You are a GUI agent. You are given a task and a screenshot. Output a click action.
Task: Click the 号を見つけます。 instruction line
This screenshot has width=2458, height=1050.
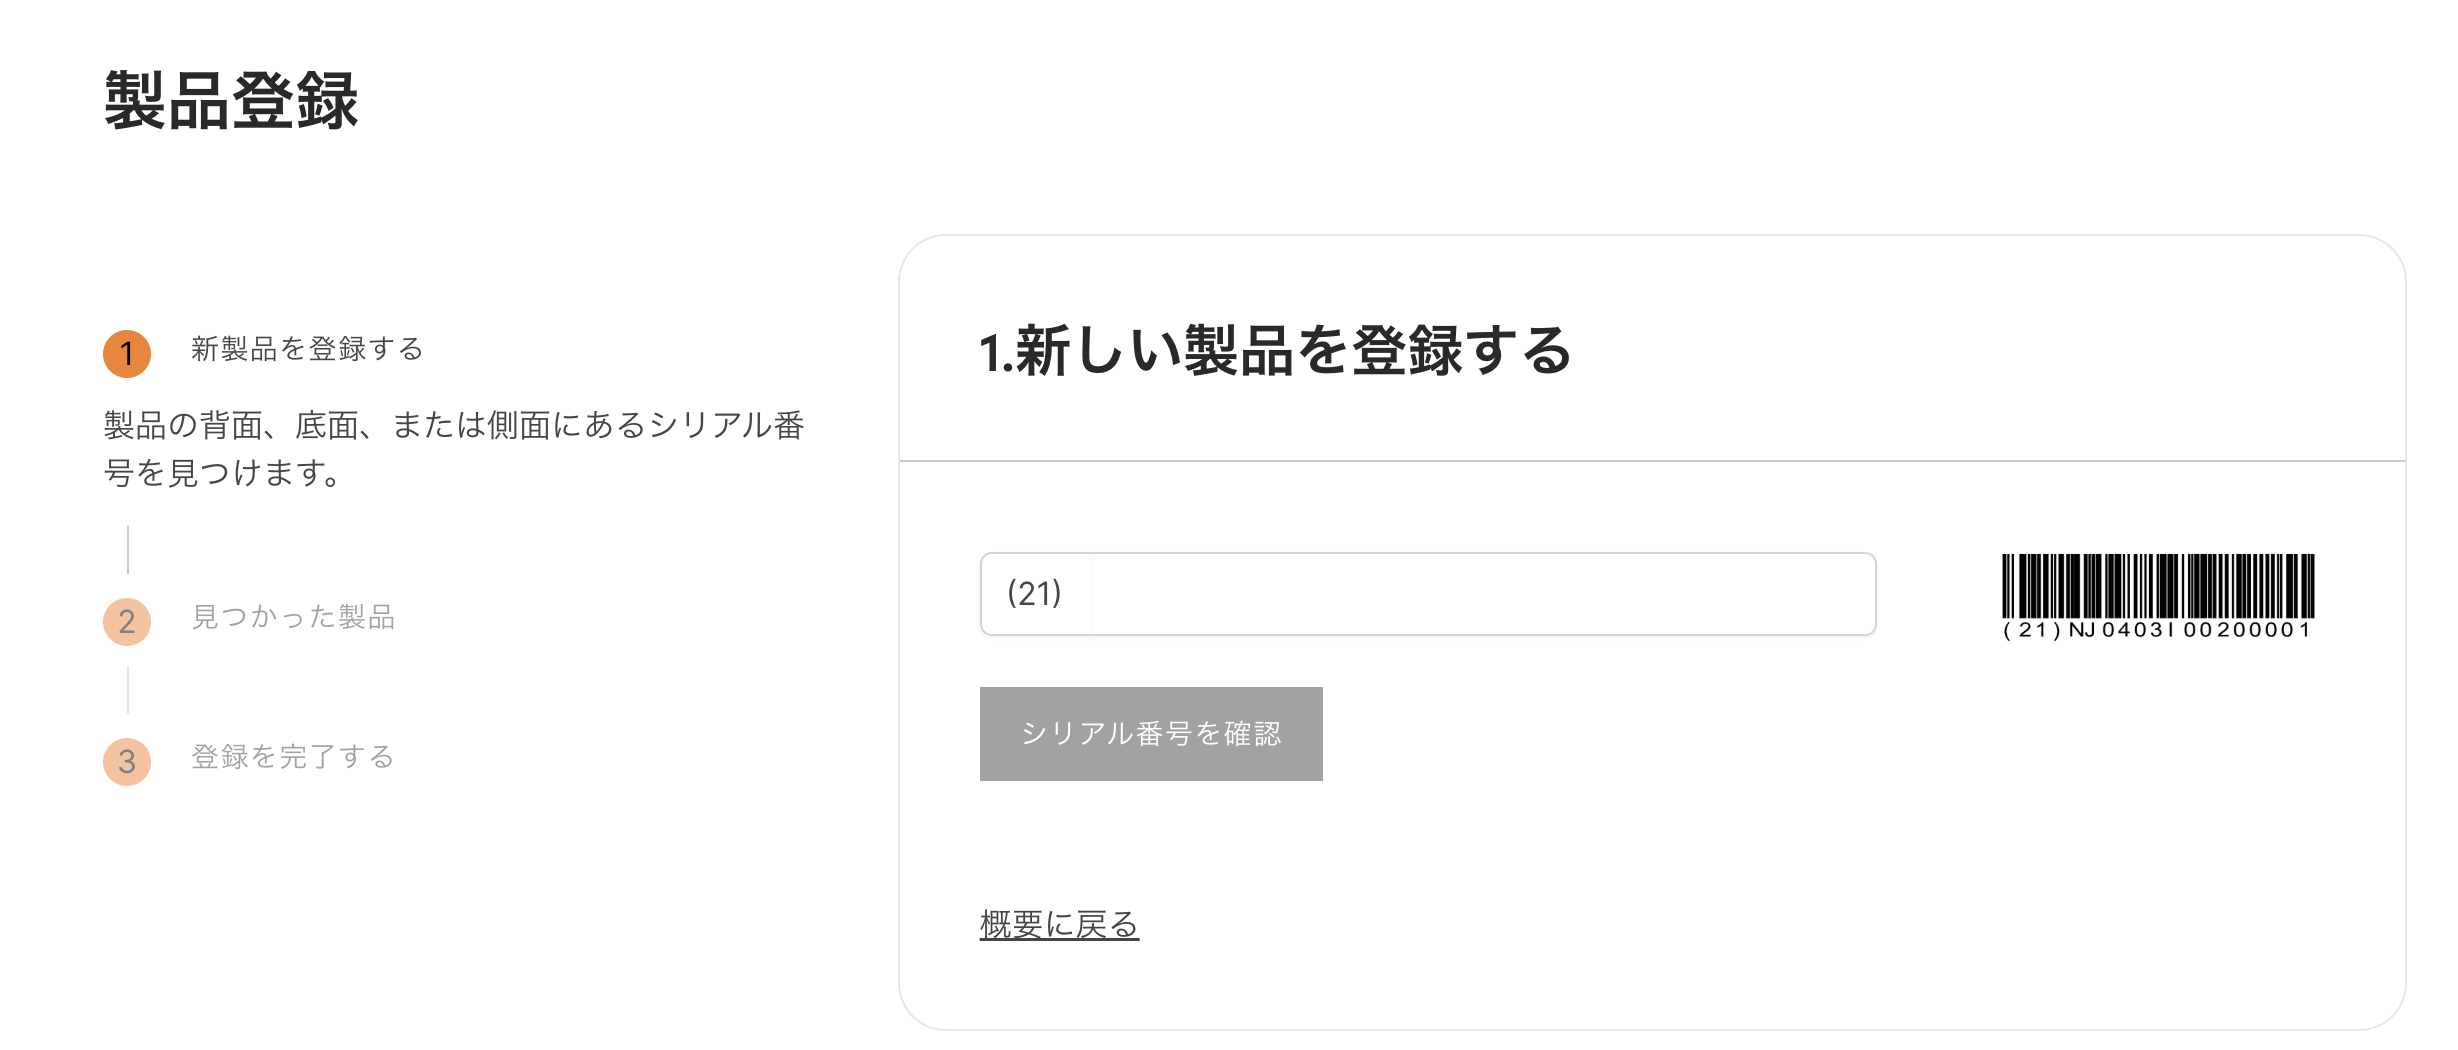[x=226, y=472]
